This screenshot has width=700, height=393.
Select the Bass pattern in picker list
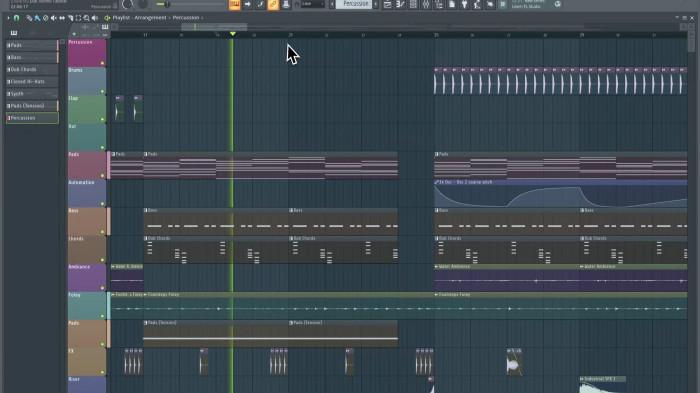click(32, 57)
